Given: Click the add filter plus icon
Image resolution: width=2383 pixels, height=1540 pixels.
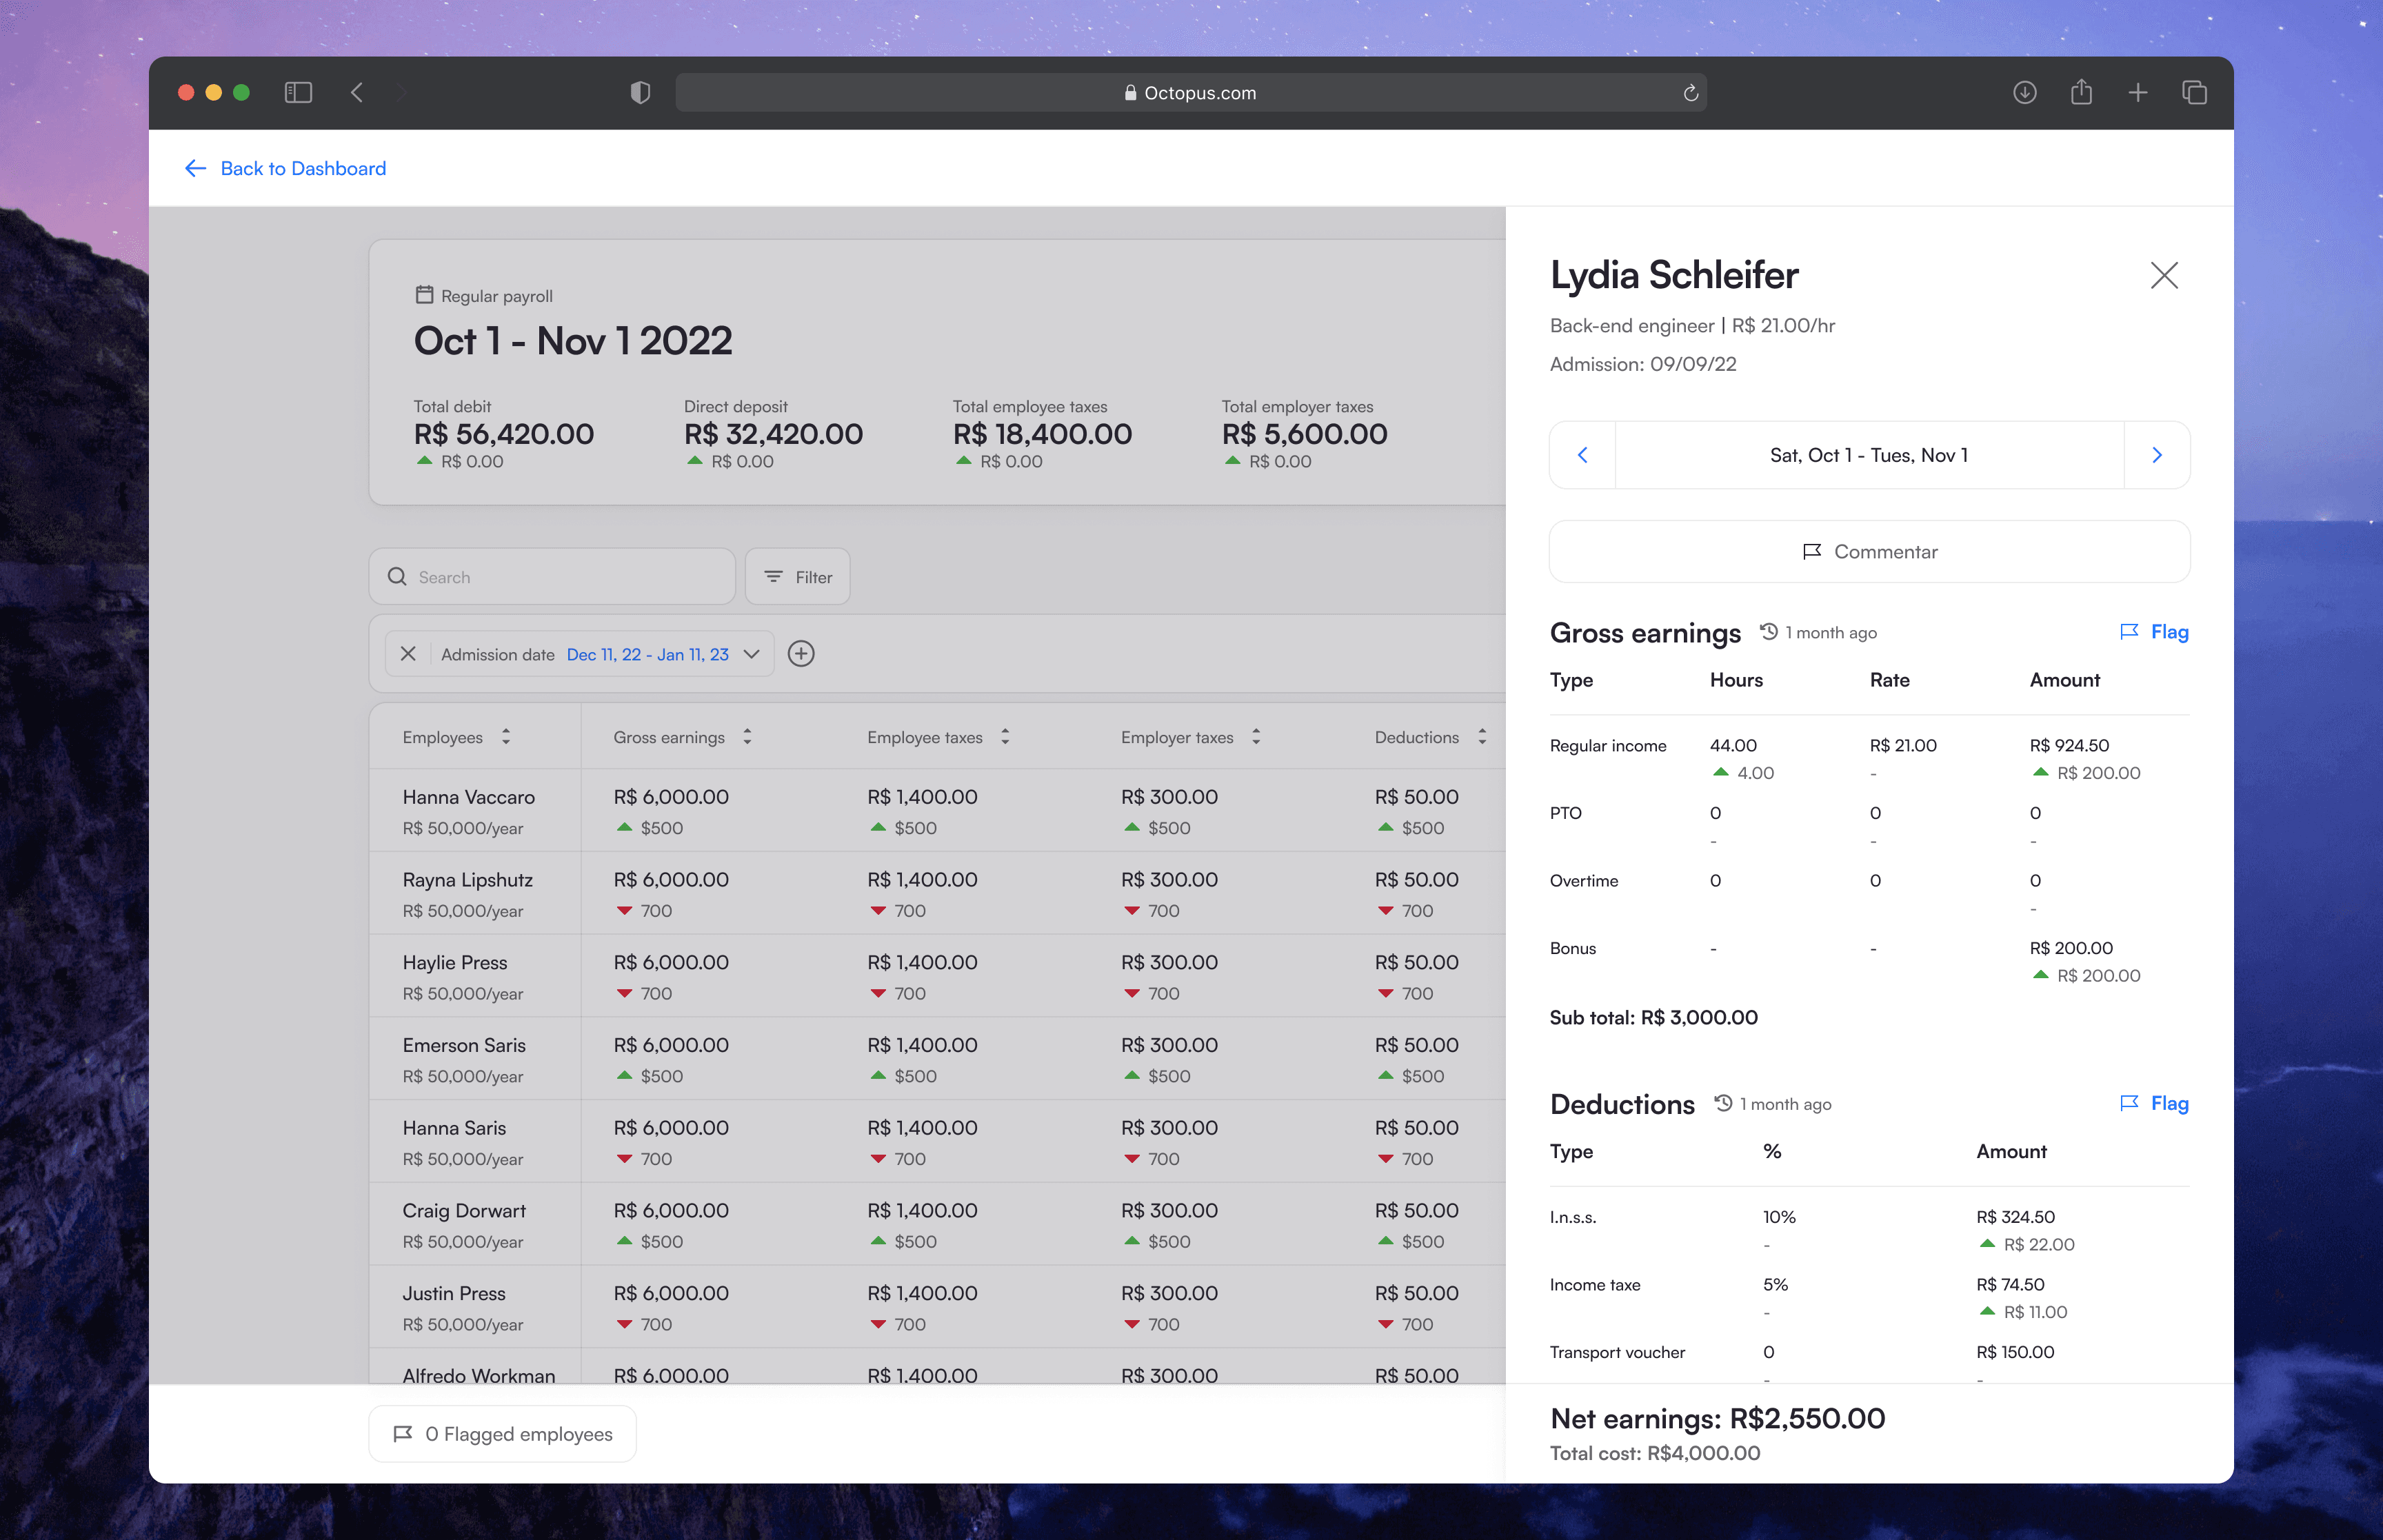Looking at the screenshot, I should pyautogui.click(x=801, y=654).
